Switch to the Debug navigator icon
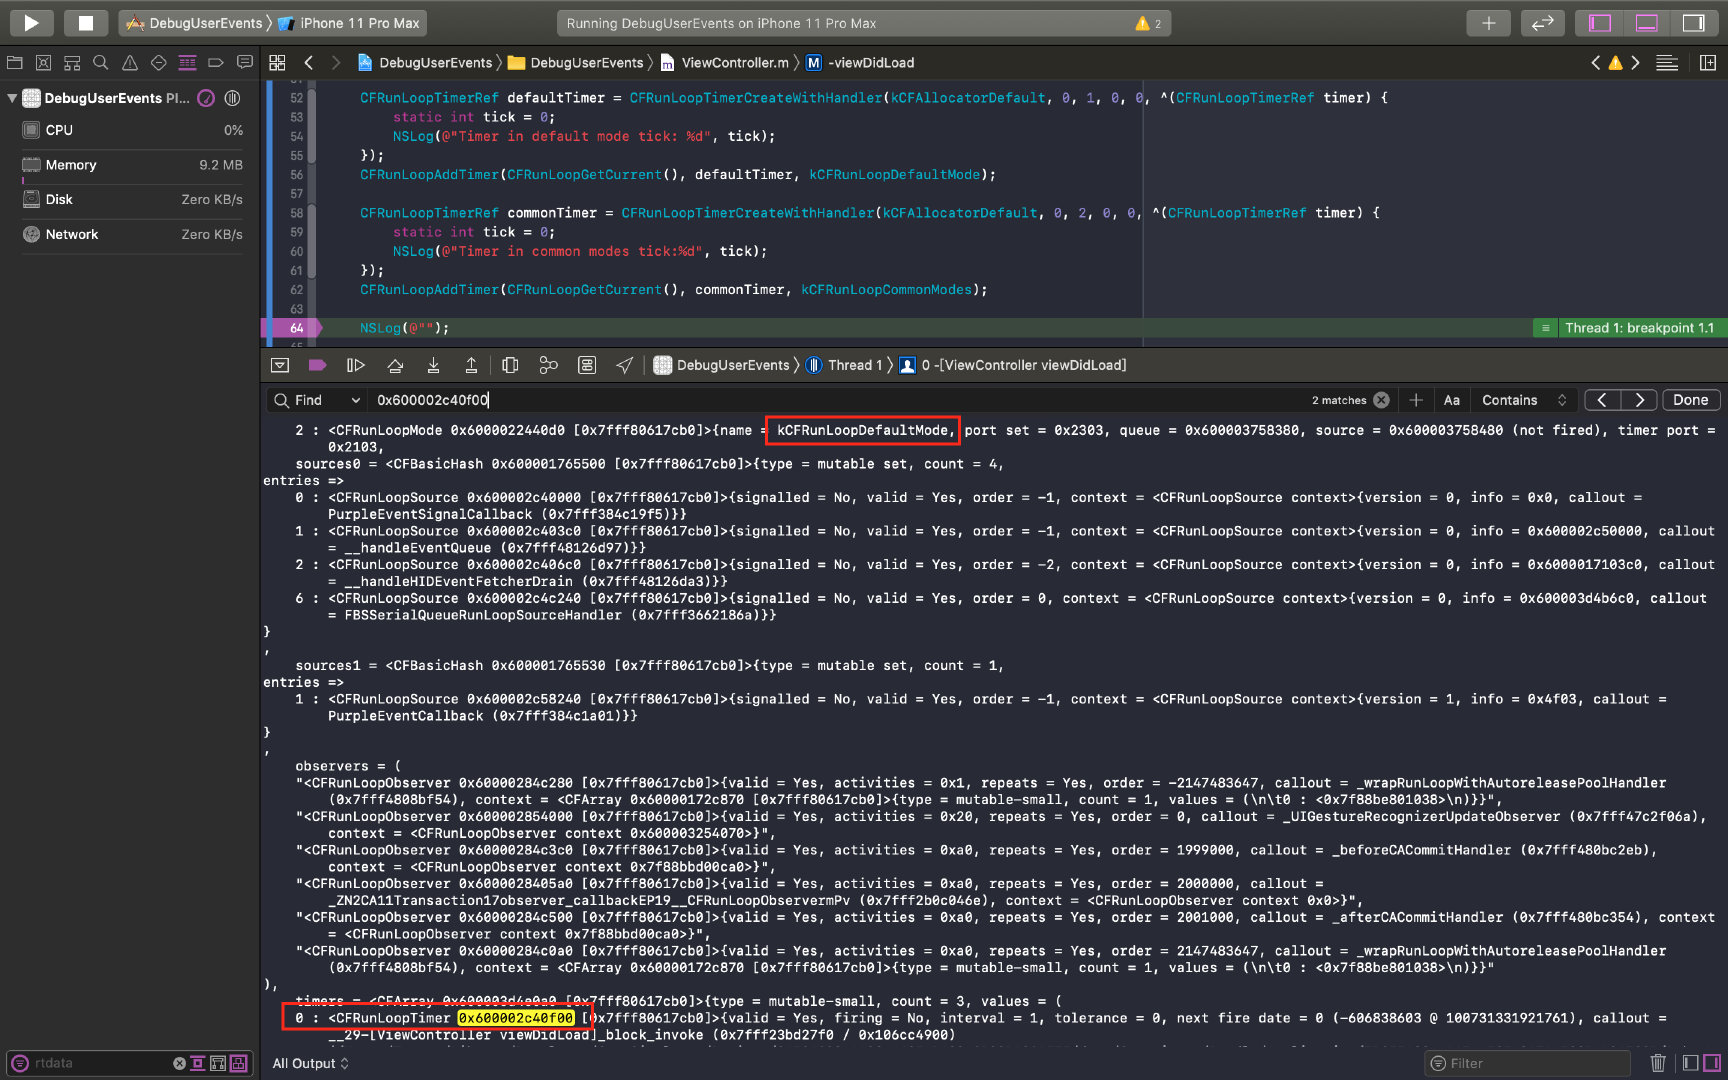 coord(187,63)
